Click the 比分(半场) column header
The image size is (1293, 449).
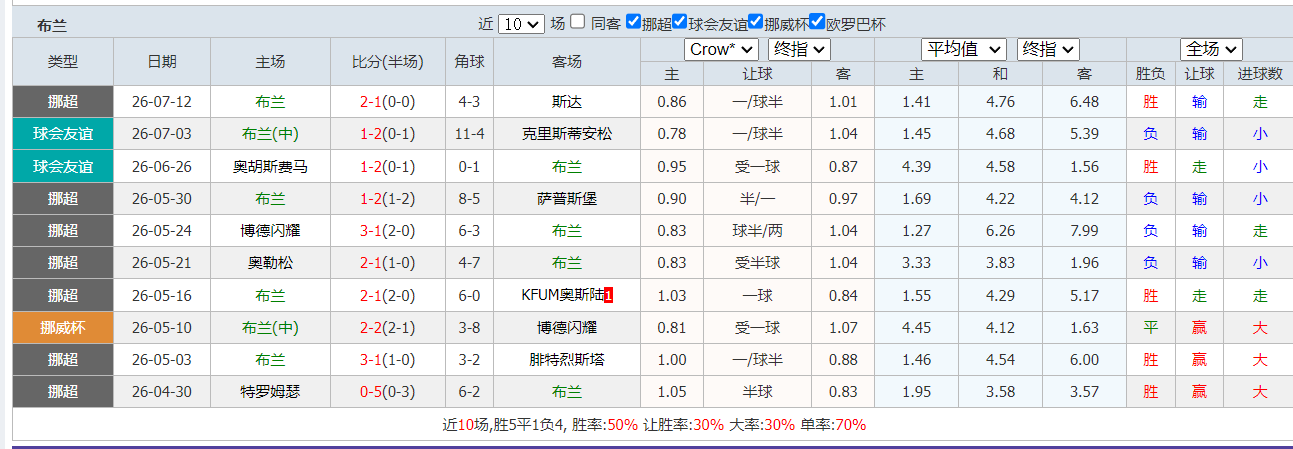click(388, 62)
